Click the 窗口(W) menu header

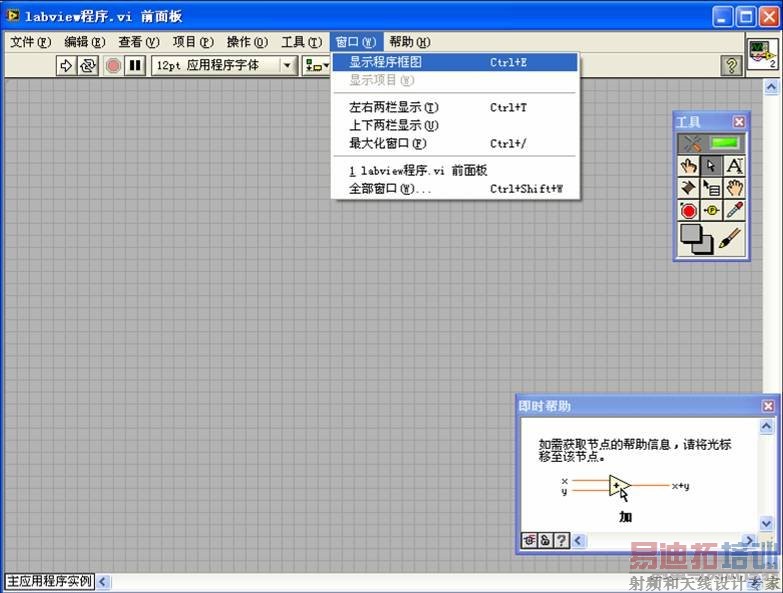[x=356, y=42]
